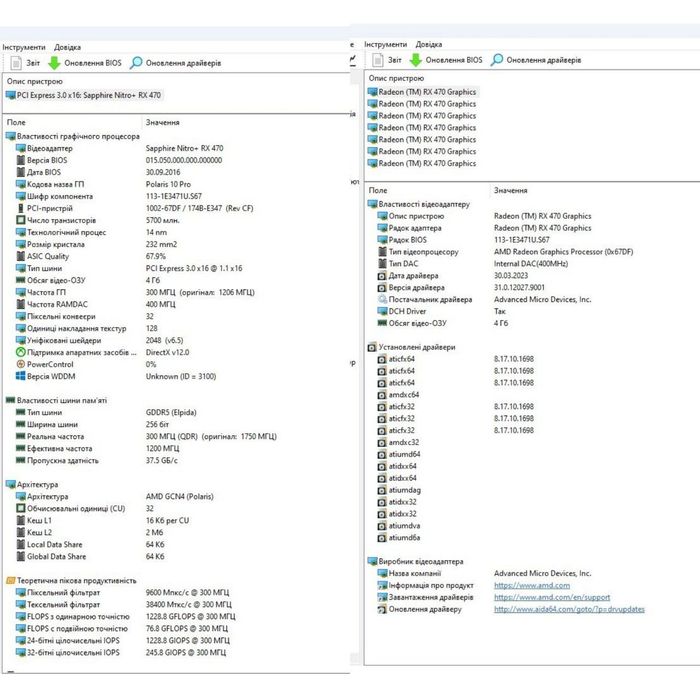Click the Тип DAC chip icon
The width and height of the screenshot is (700, 700).
382,264
